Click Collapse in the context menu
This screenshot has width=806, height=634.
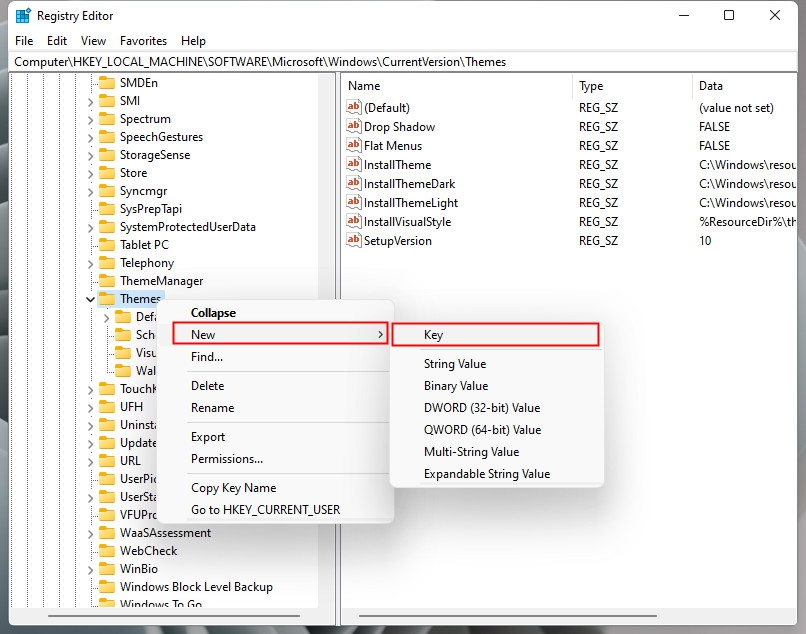pos(276,313)
